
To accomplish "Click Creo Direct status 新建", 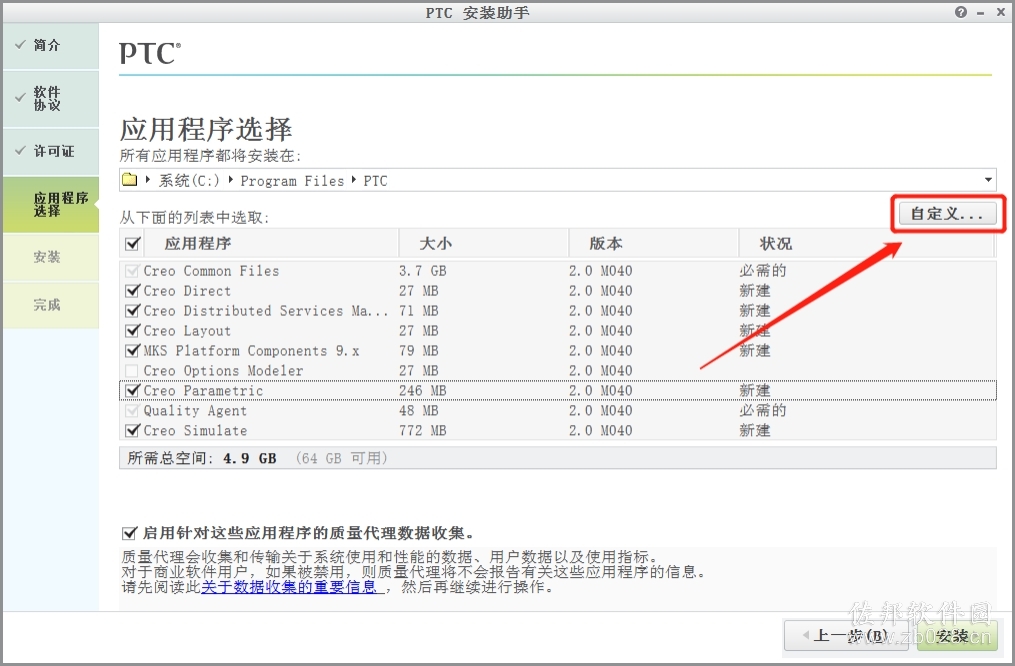I will tap(755, 291).
